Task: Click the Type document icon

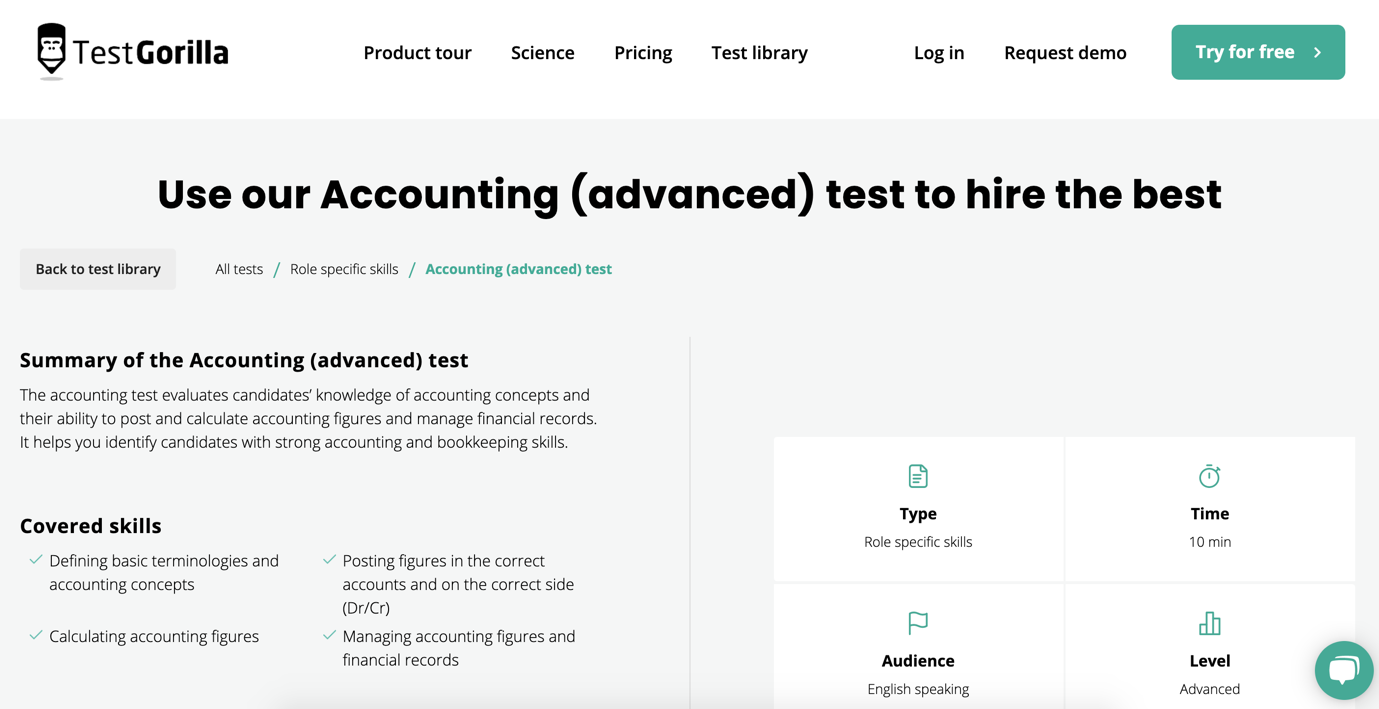Action: 917,476
